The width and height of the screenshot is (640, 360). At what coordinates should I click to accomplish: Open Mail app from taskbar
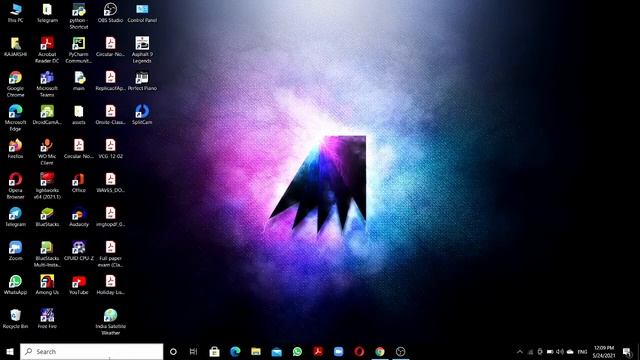[x=277, y=351]
